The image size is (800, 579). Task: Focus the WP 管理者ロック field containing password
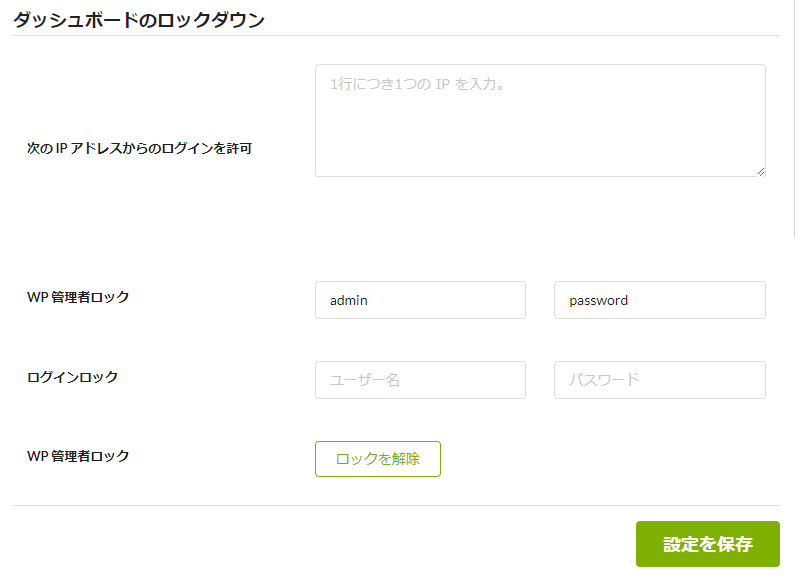tap(660, 300)
